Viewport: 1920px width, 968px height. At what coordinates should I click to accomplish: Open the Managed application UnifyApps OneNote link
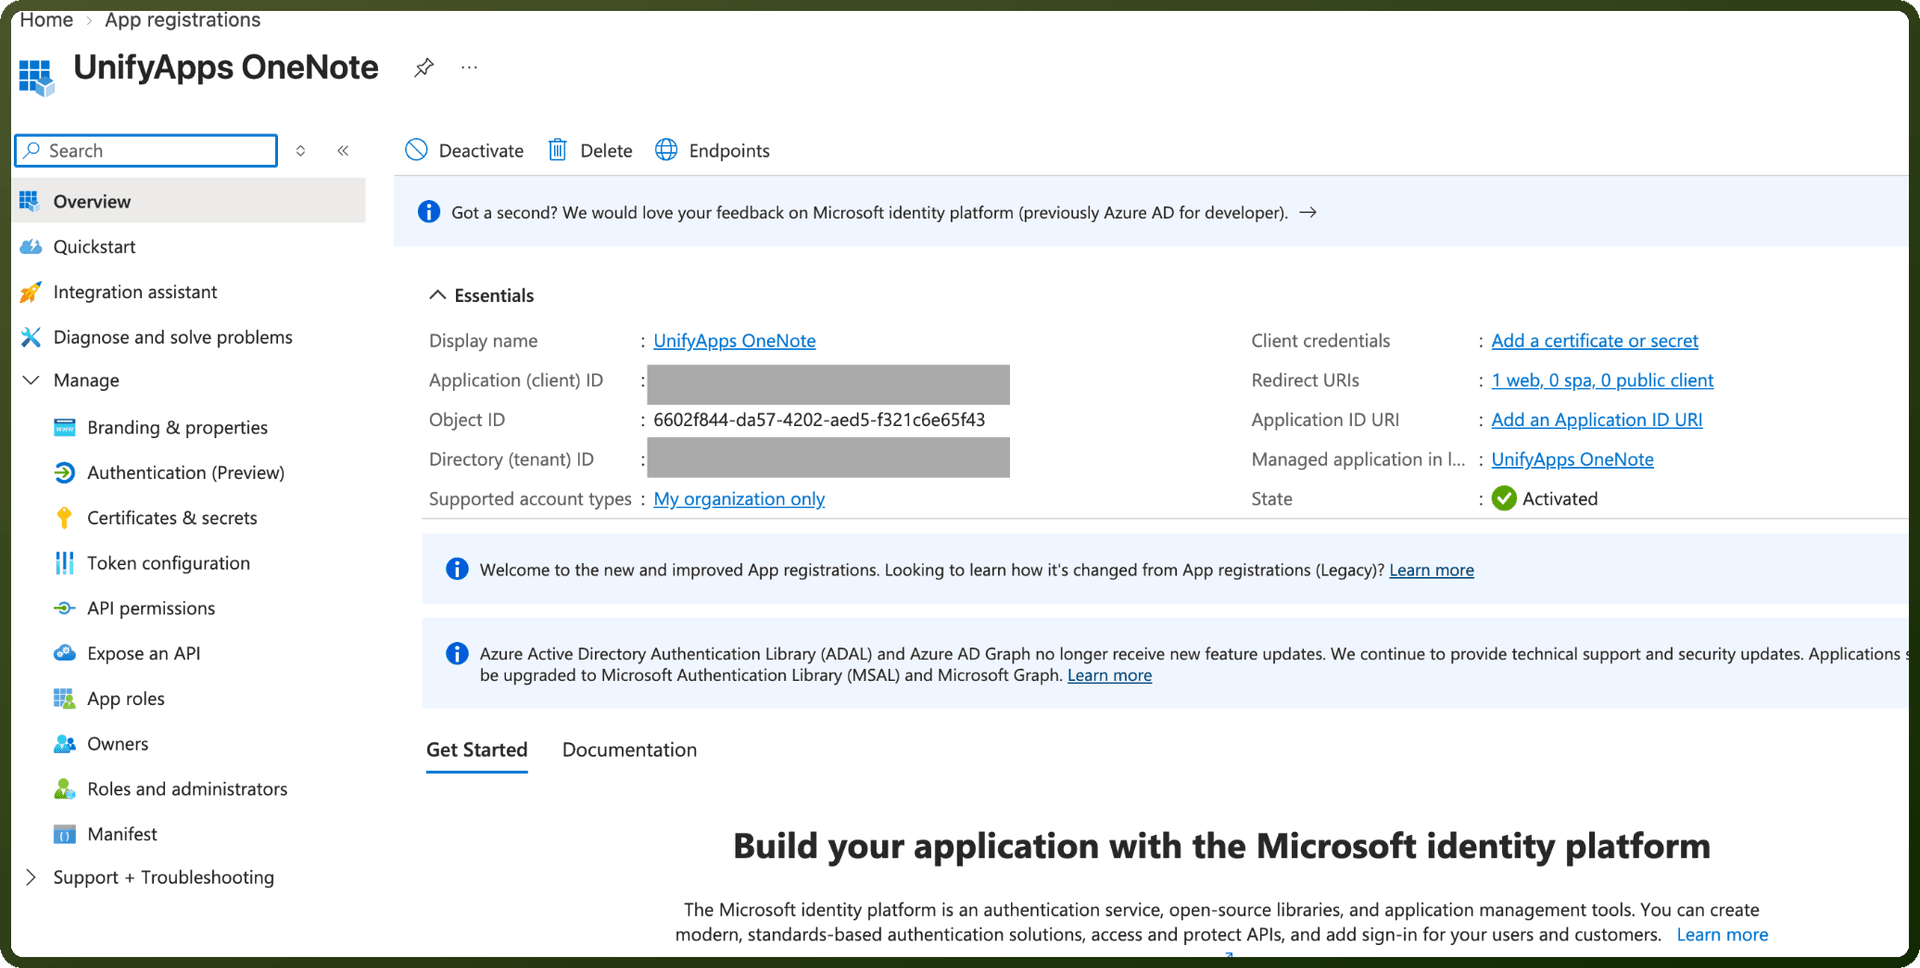(x=1572, y=459)
